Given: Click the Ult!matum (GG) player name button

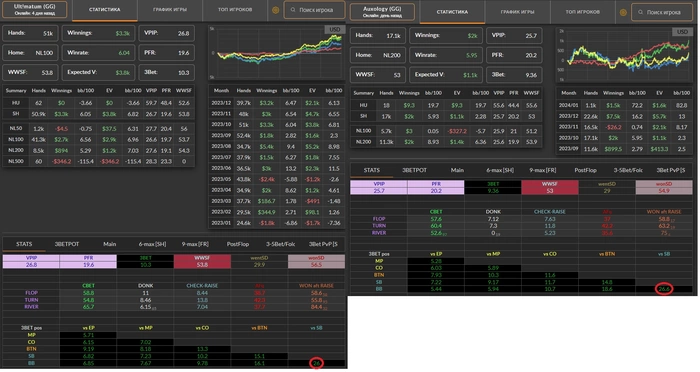Looking at the screenshot, I should pyautogui.click(x=34, y=9).
